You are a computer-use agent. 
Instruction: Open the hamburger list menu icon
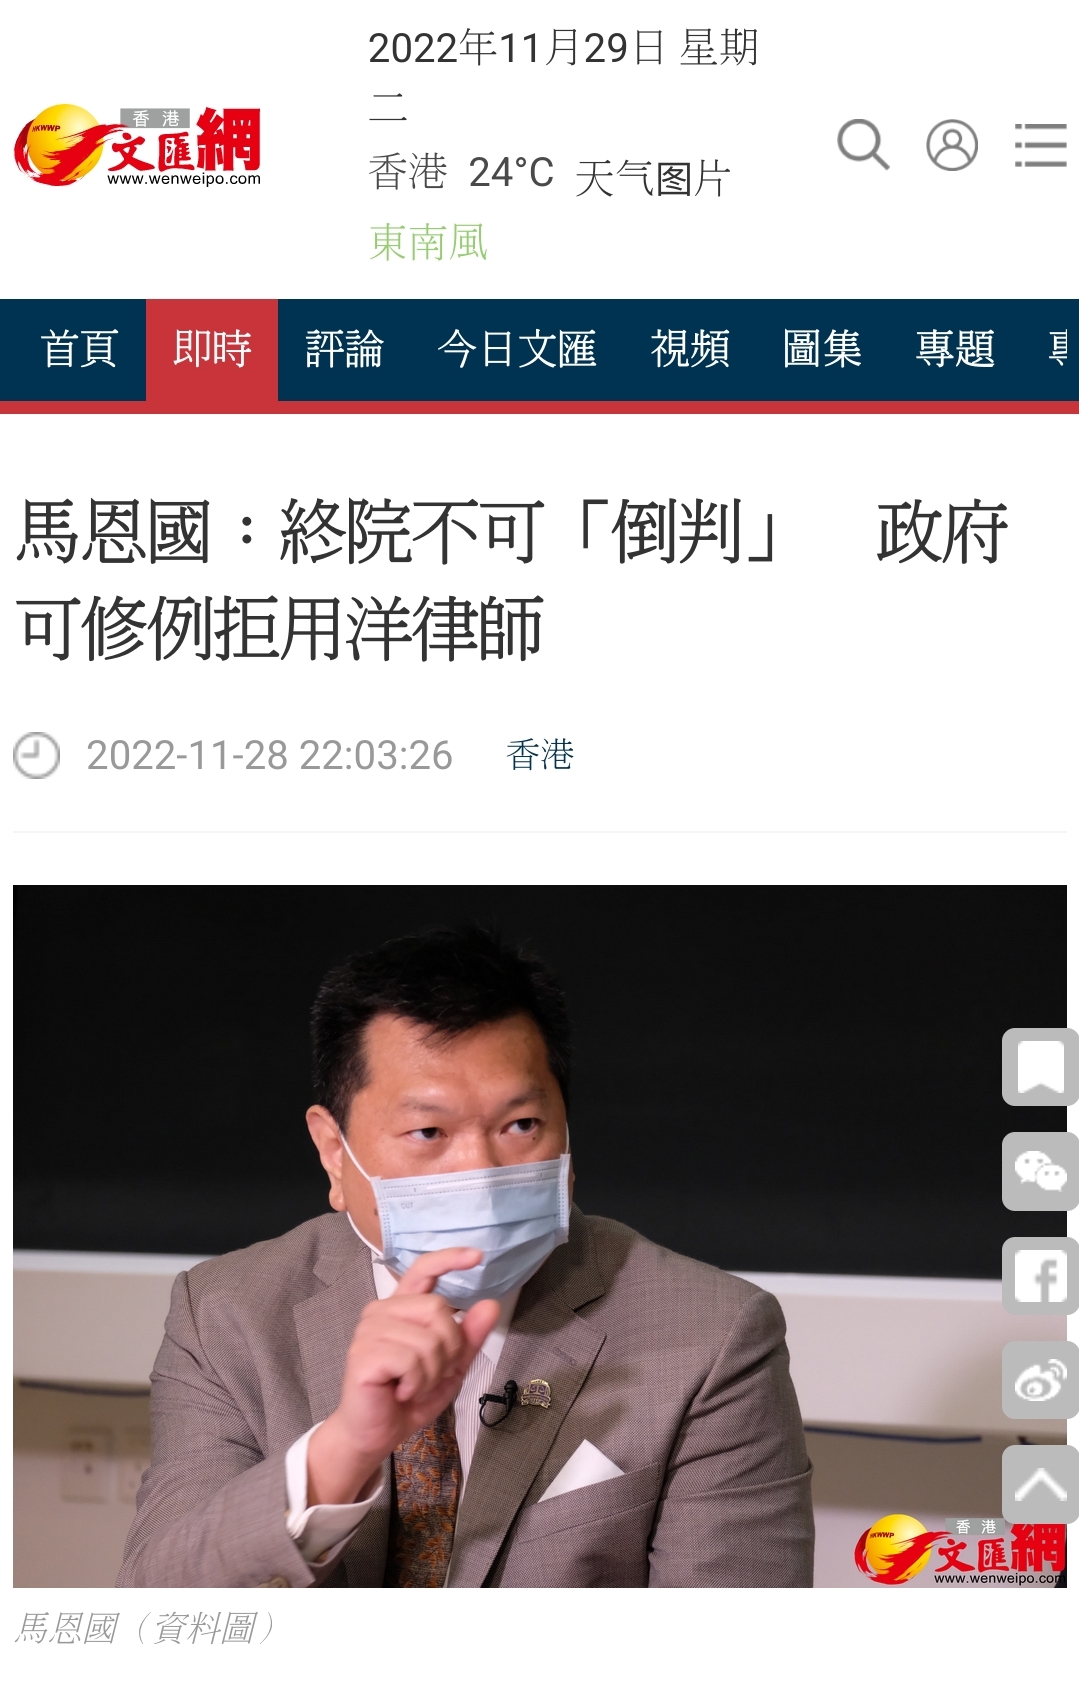pos(1040,145)
